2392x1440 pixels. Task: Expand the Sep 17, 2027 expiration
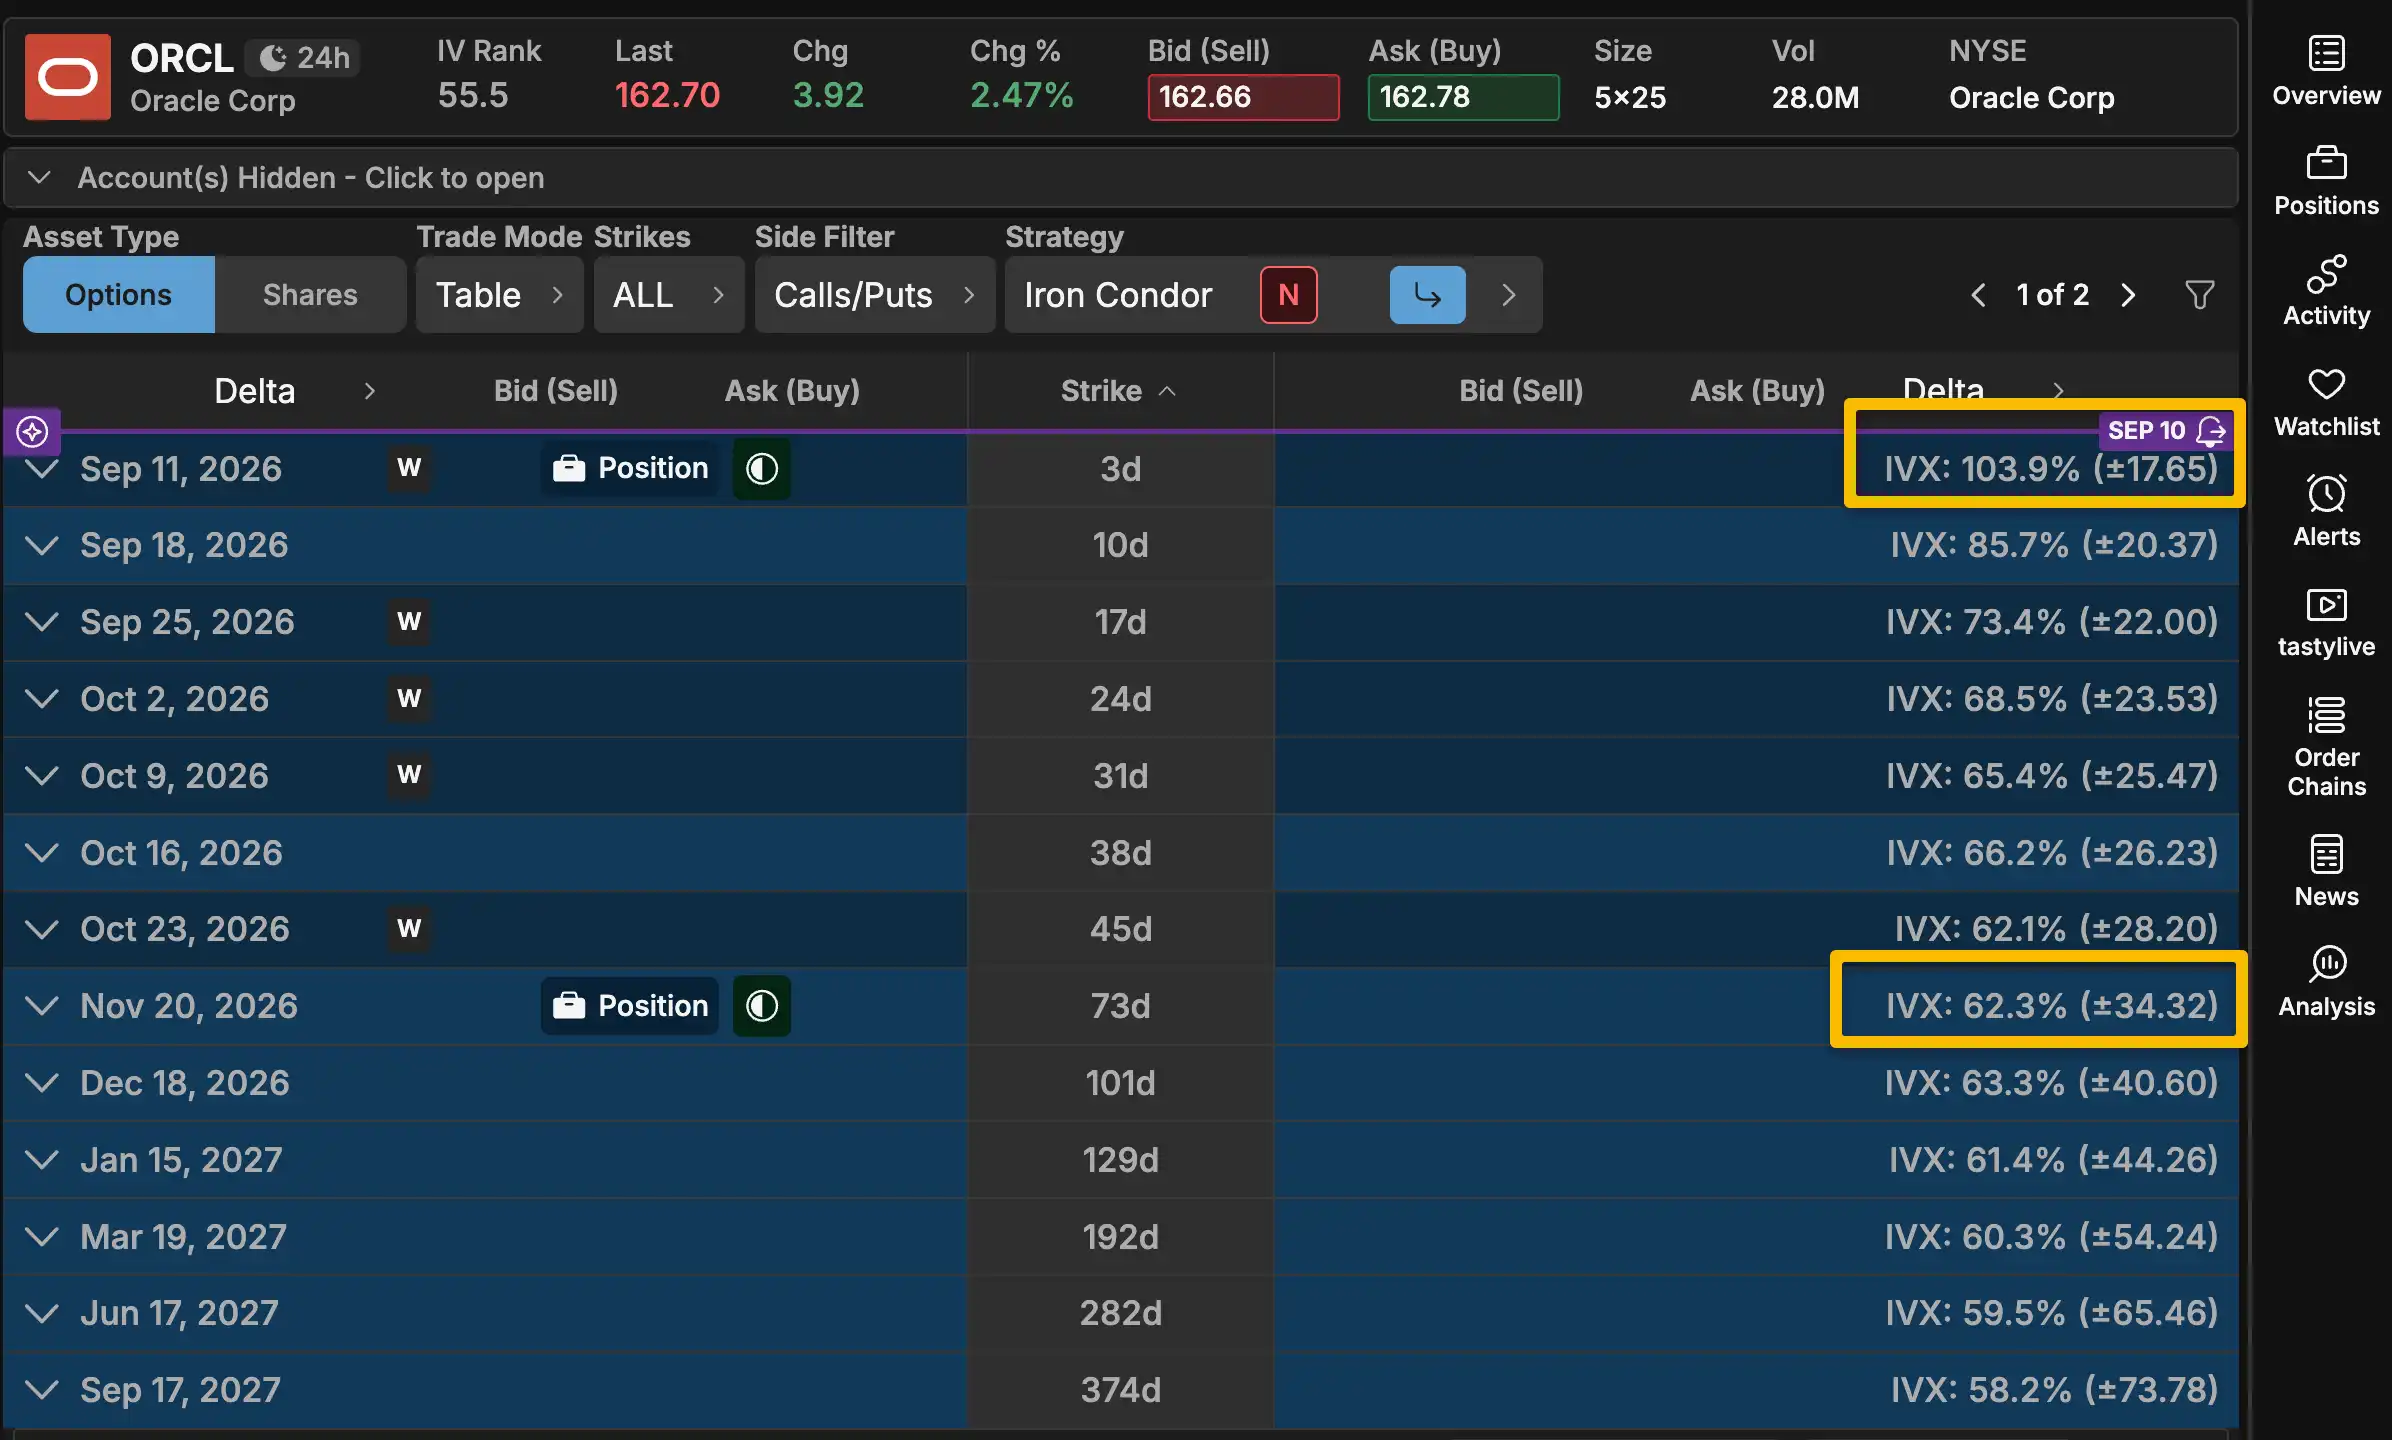[x=42, y=1389]
